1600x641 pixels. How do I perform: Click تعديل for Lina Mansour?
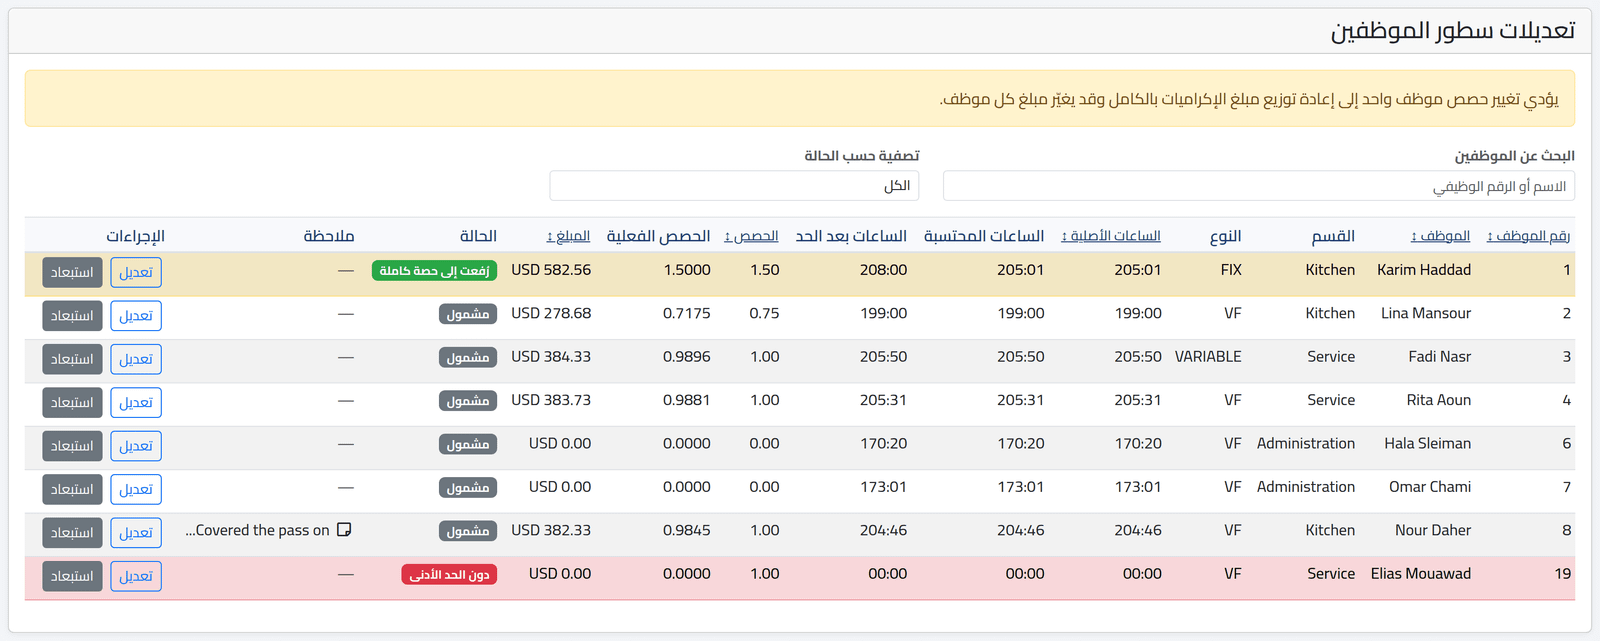(x=136, y=316)
